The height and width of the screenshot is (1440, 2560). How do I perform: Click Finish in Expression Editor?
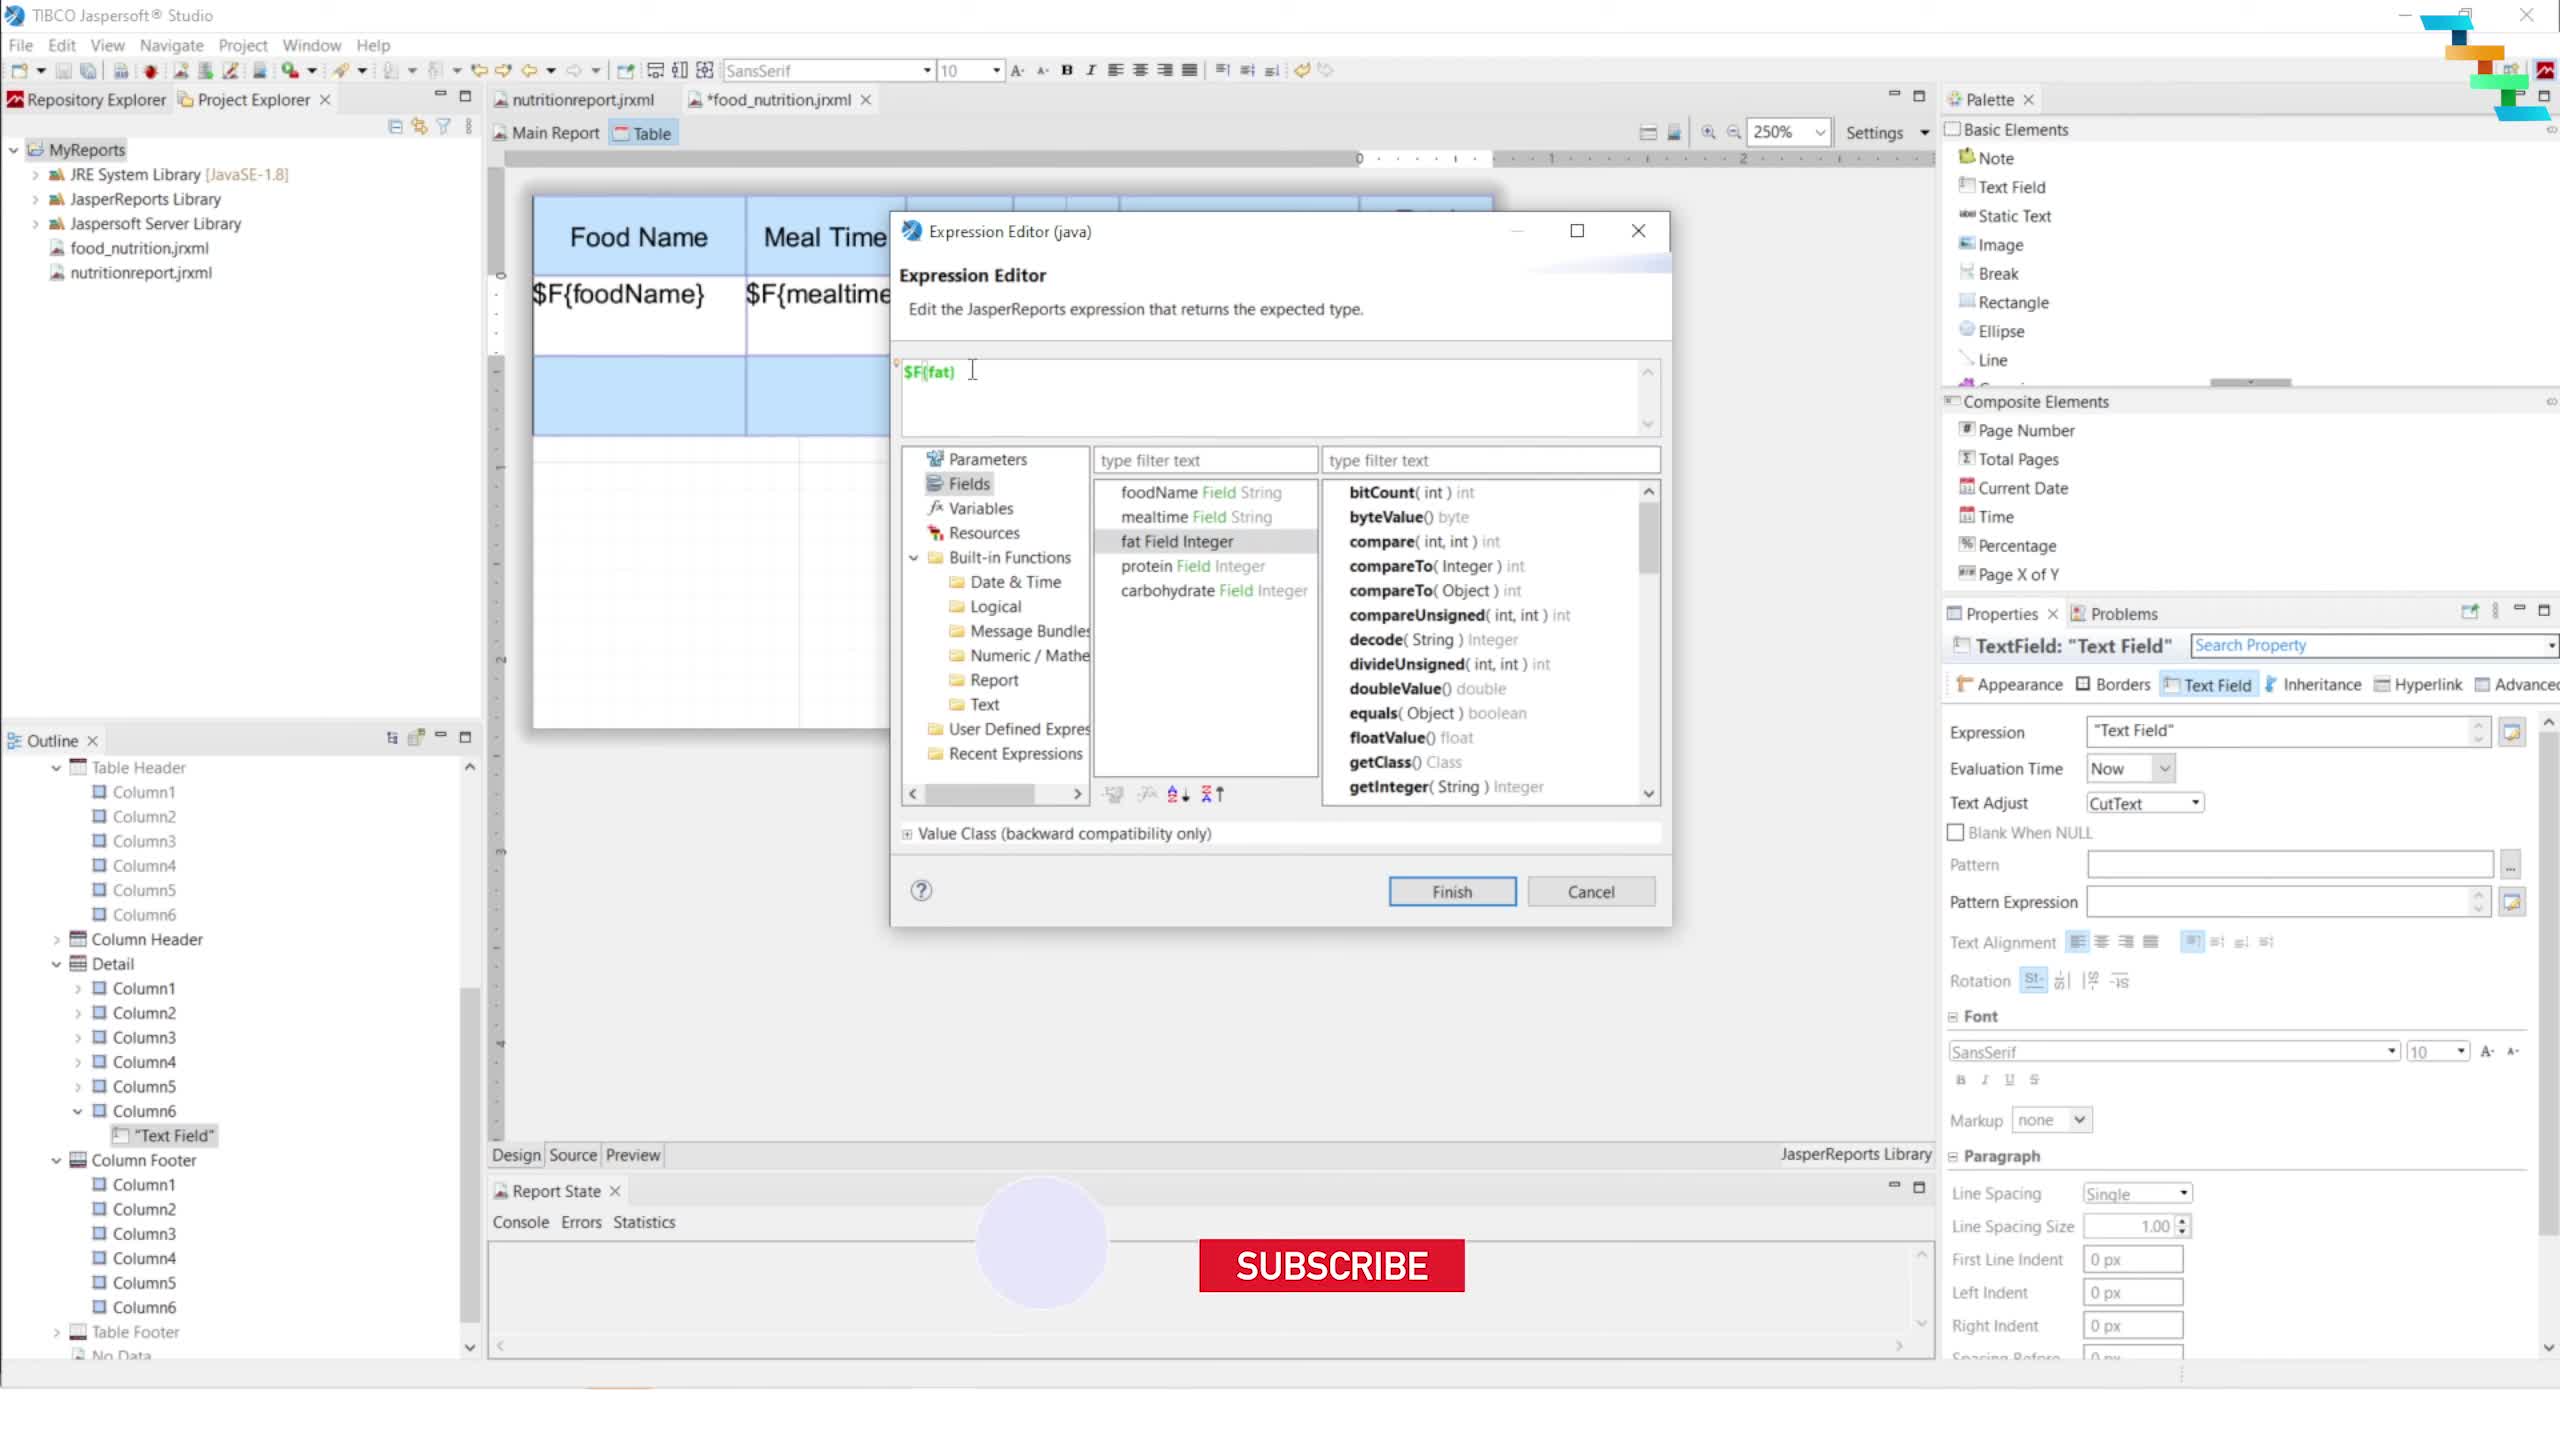(x=1452, y=892)
